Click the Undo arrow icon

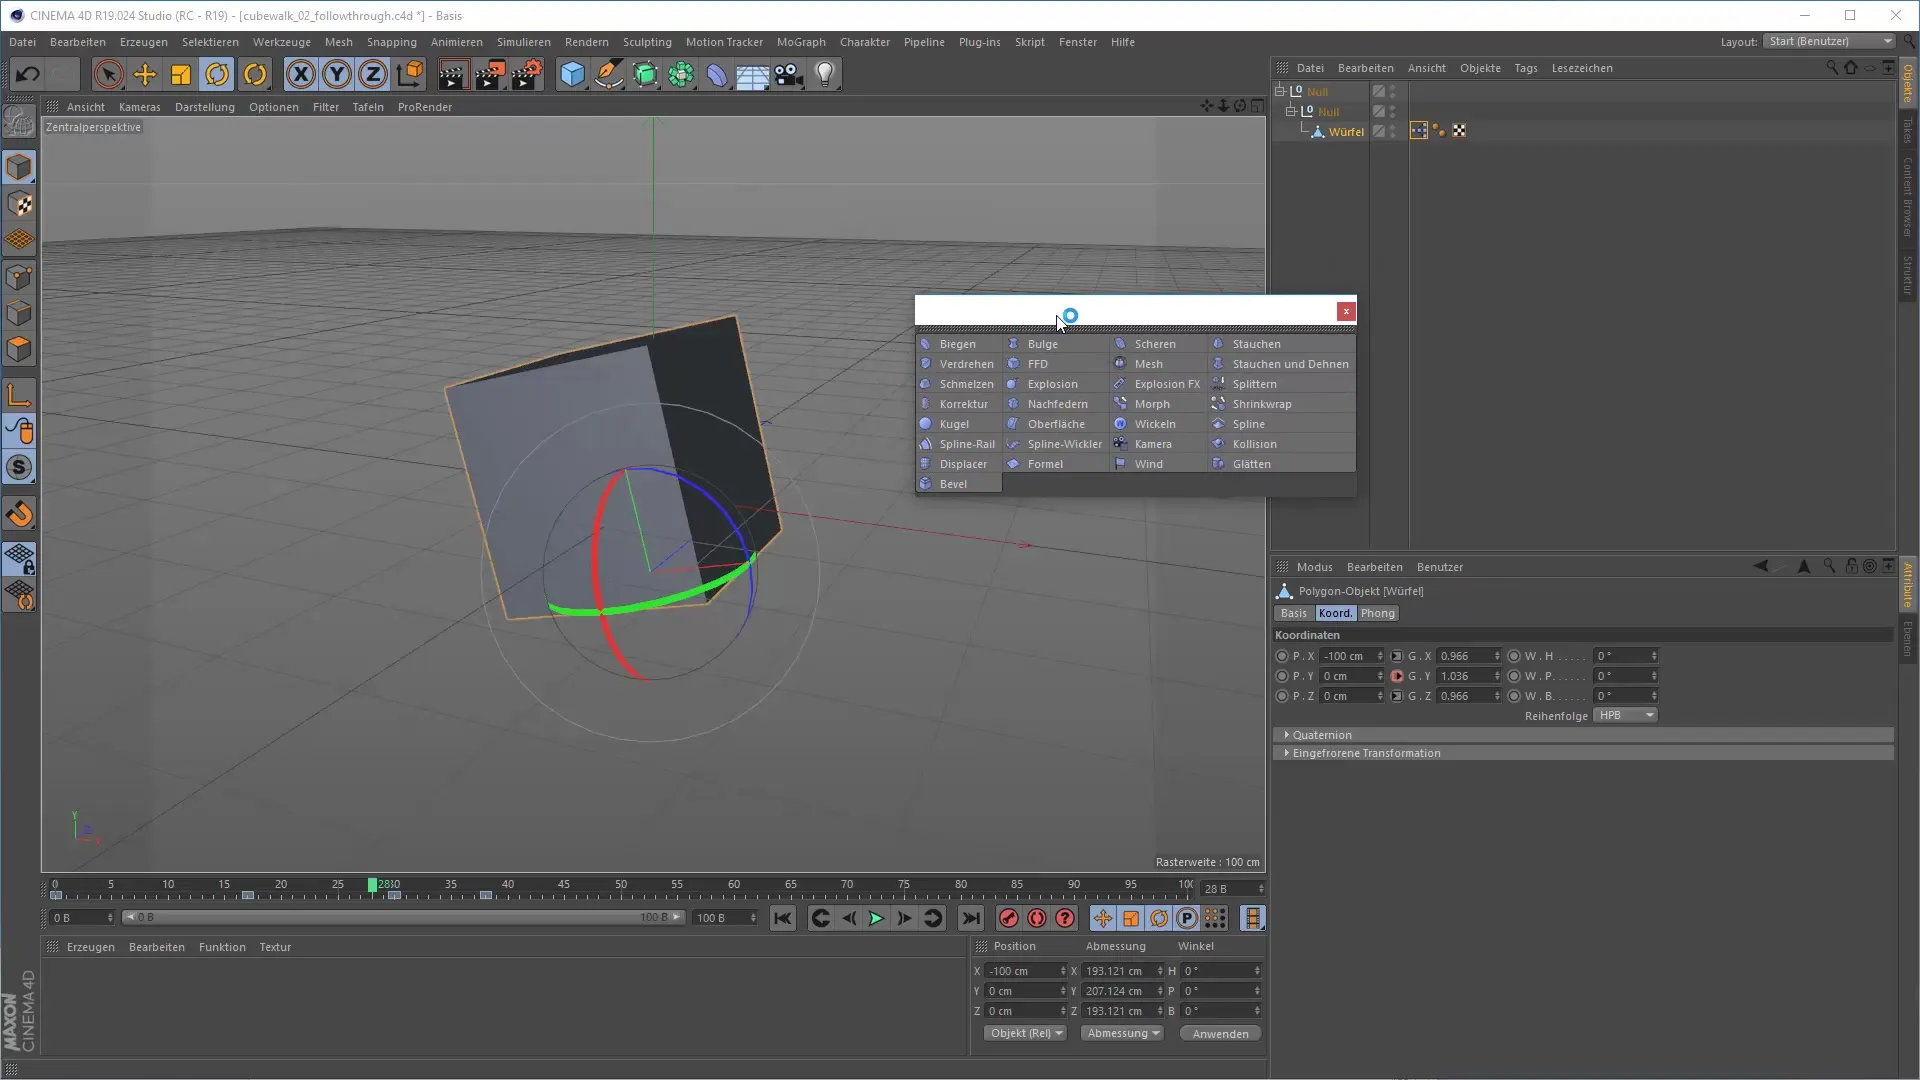point(27,74)
